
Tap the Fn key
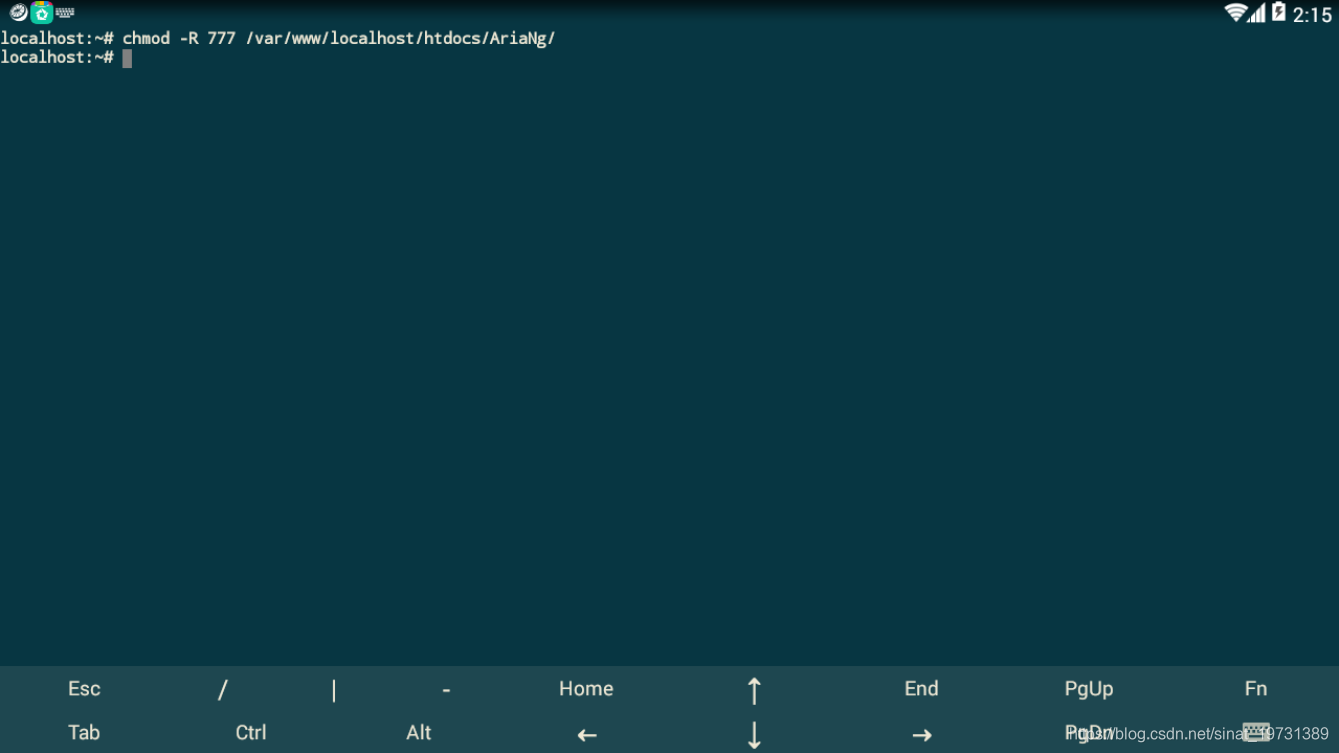pyautogui.click(x=1256, y=688)
